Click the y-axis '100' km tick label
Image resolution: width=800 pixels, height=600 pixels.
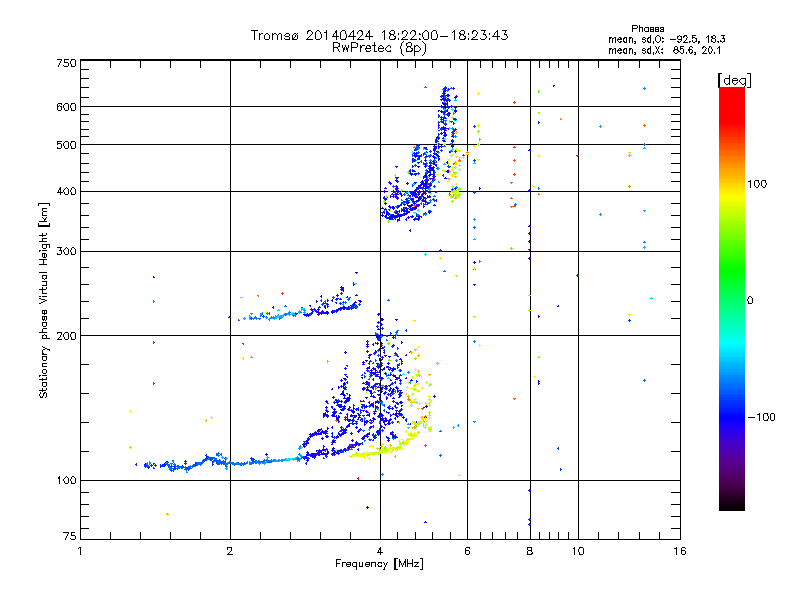[66, 481]
